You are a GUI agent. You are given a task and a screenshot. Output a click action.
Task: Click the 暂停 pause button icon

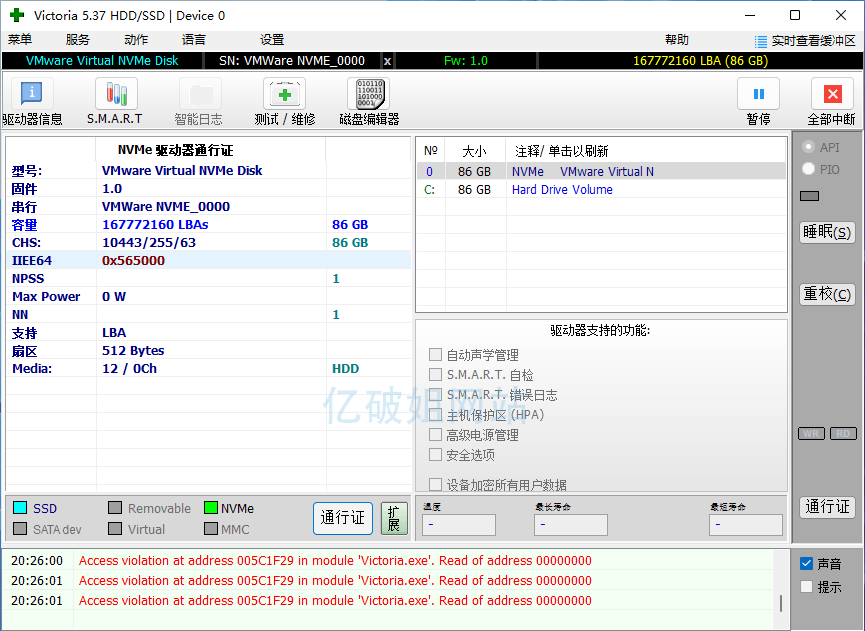(758, 94)
